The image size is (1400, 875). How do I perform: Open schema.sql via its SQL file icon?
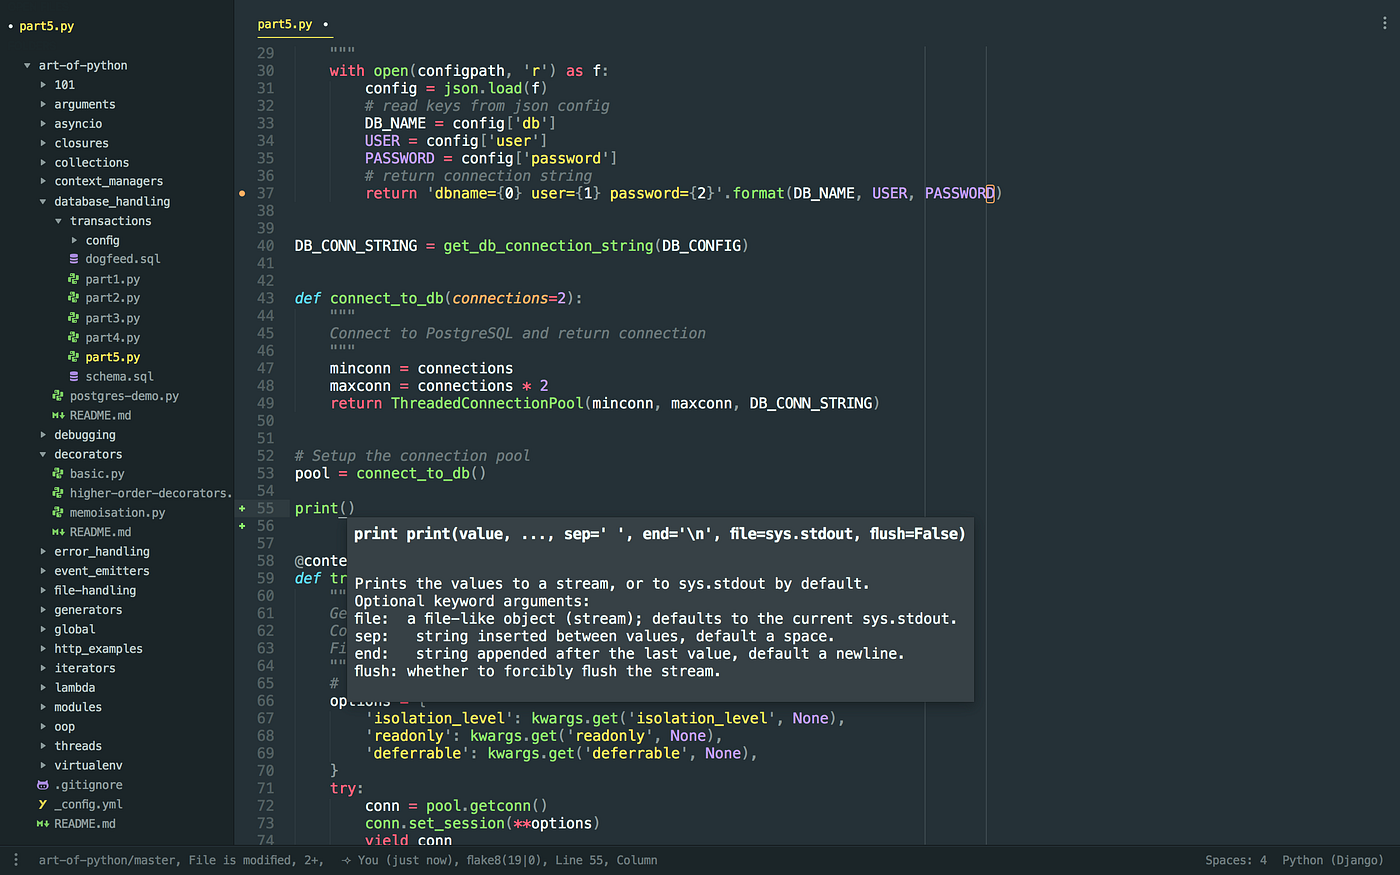coord(72,376)
